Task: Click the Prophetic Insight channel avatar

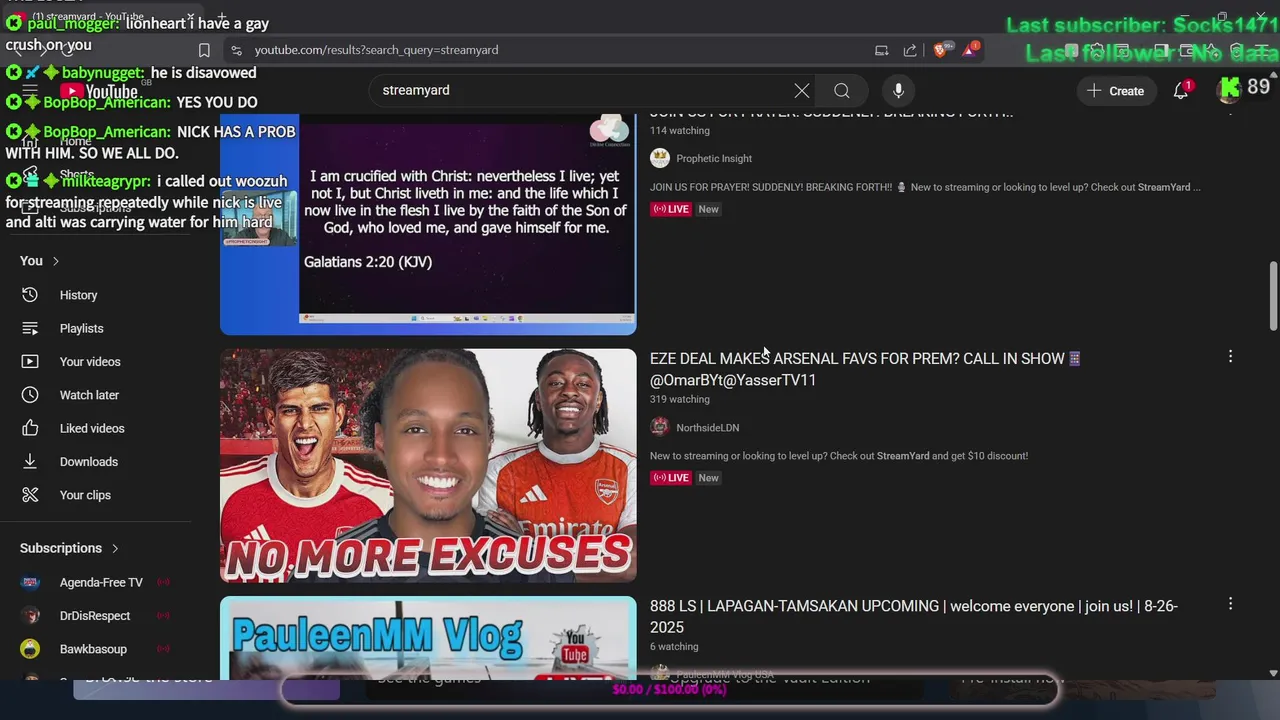Action: click(660, 158)
